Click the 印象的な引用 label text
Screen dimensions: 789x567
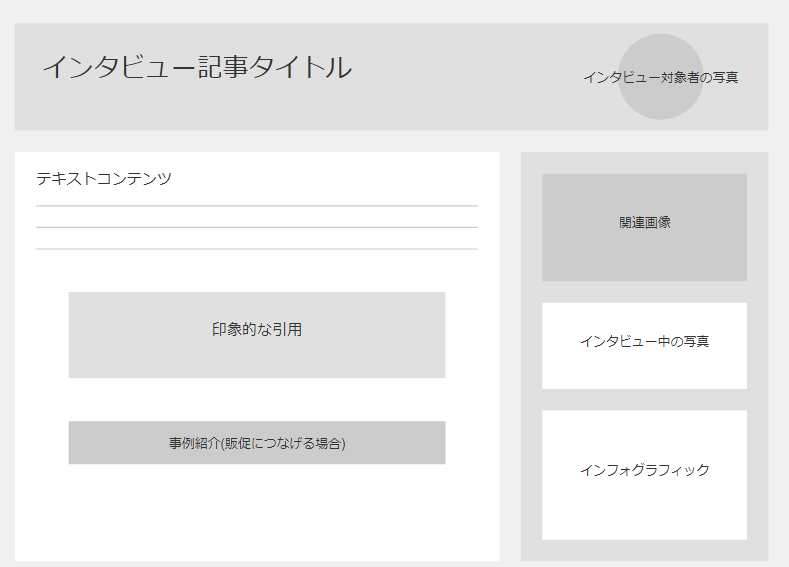(256, 330)
